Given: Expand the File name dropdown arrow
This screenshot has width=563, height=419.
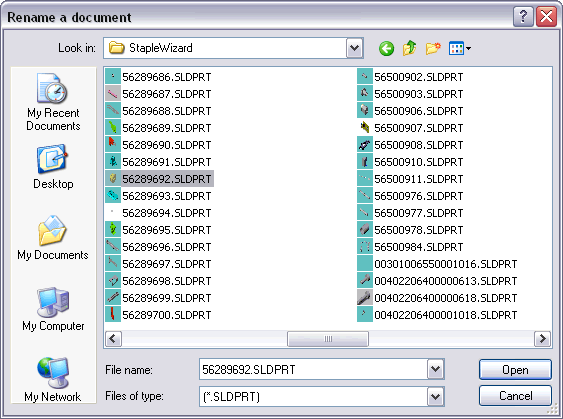Looking at the screenshot, I should click(436, 369).
